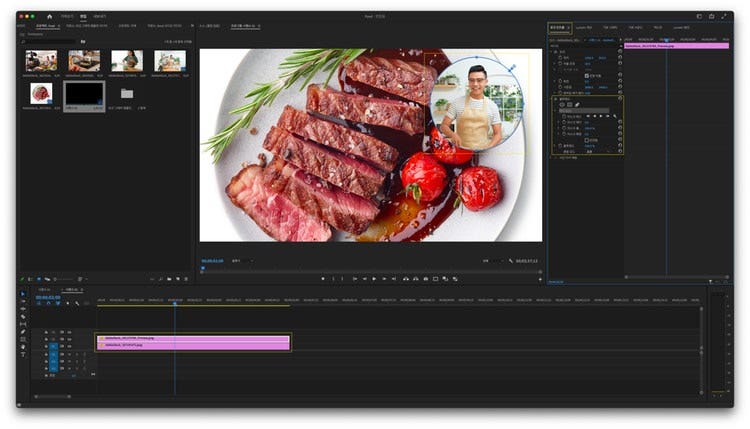Toggle Linked Selection in timeline header
Viewport: 750px width, 429px height.
click(58, 303)
